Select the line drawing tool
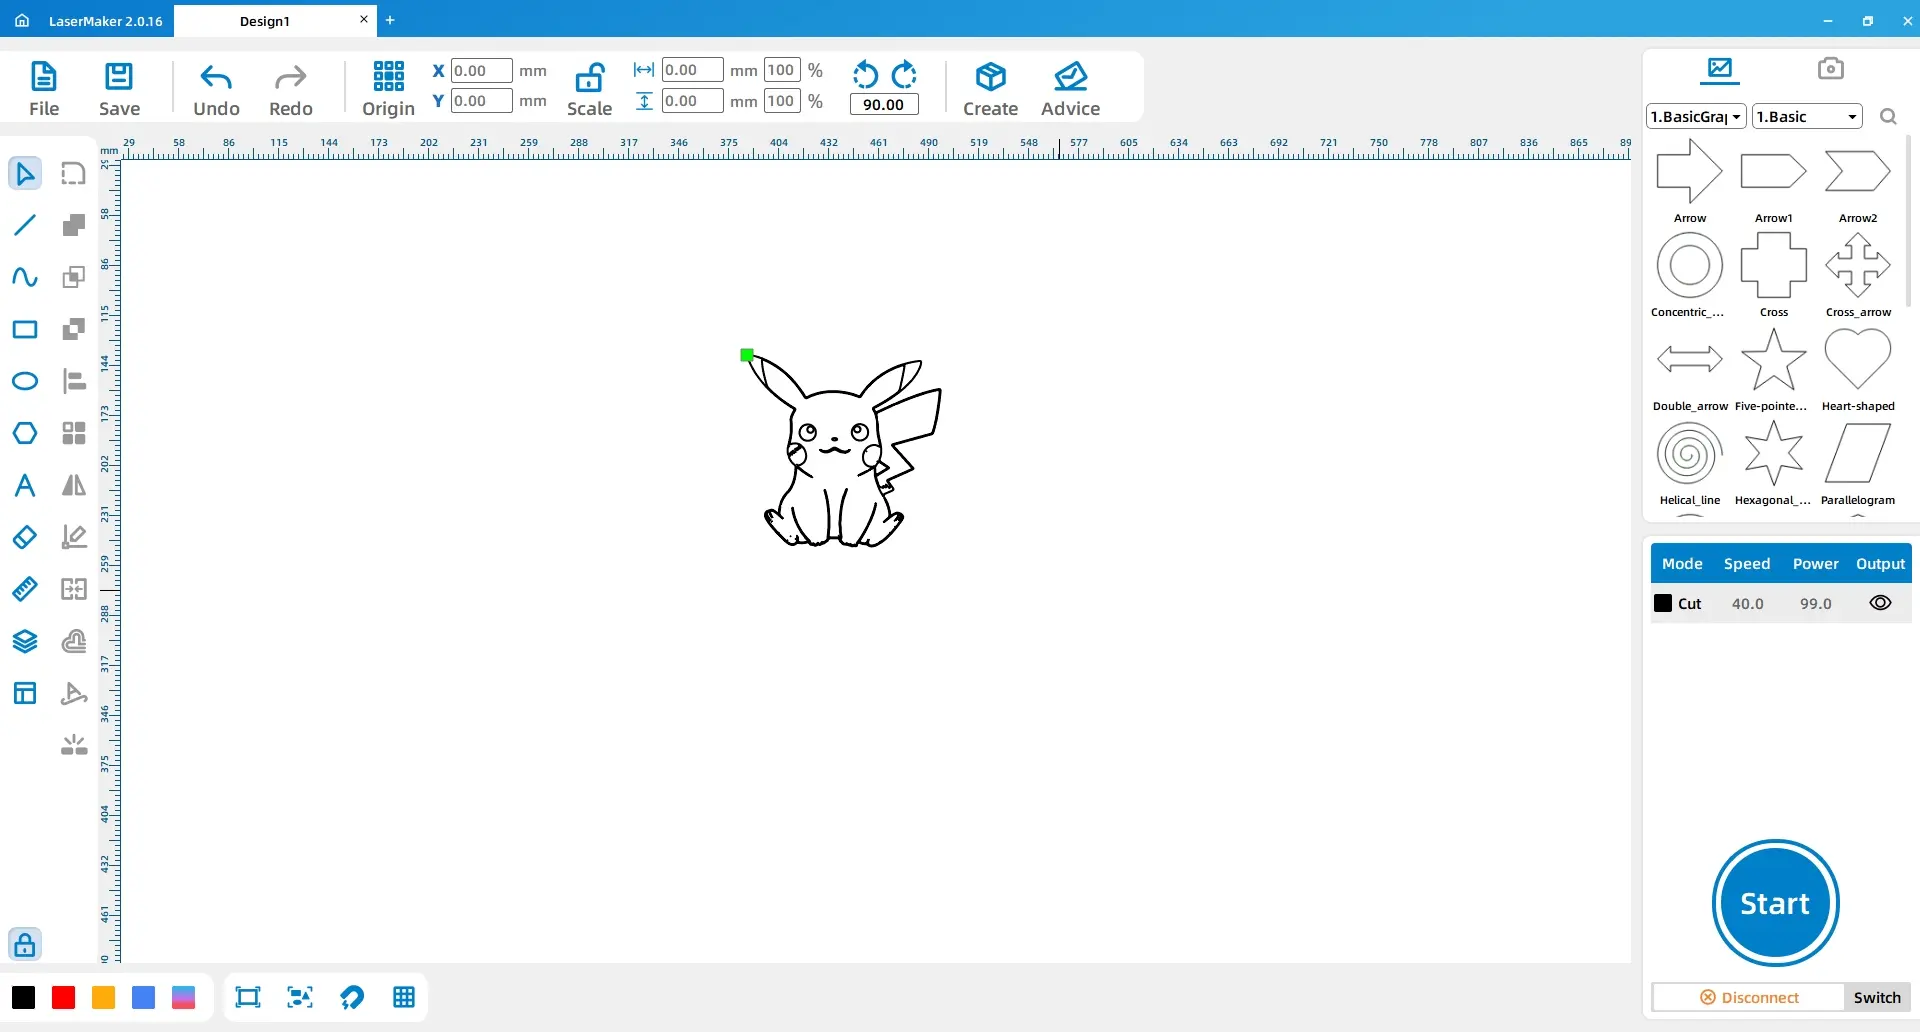The image size is (1920, 1032). (25, 225)
